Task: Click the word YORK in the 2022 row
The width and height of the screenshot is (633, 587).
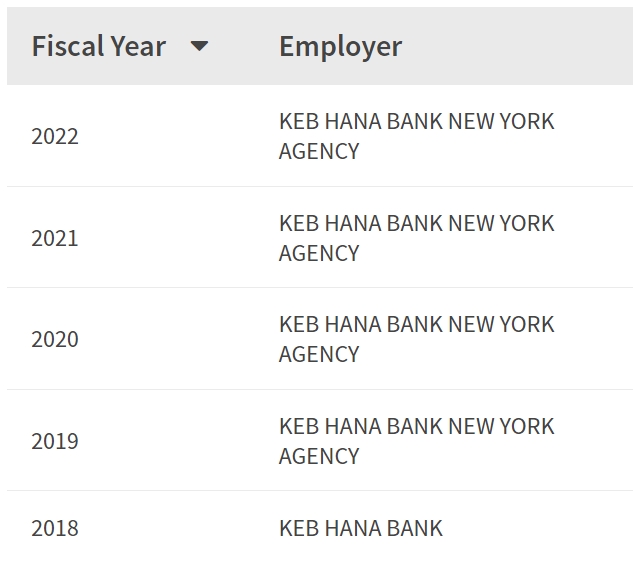Action: 527,121
